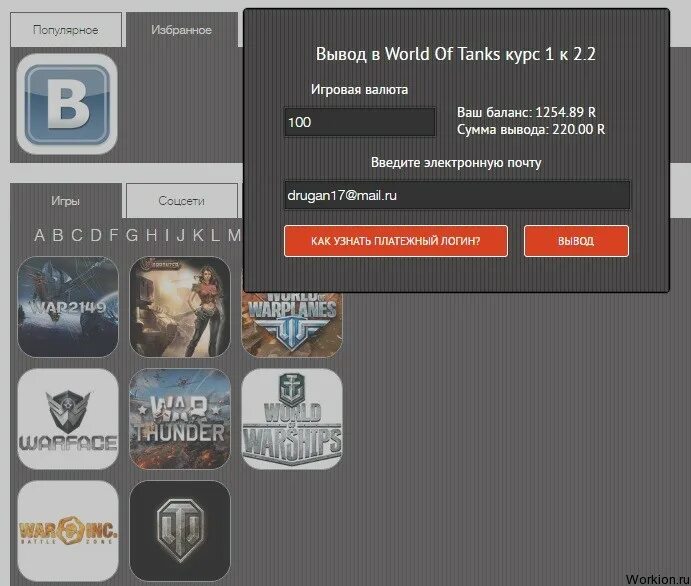Click the Вывод в World Of Tanks title

pyautogui.click(x=456, y=54)
